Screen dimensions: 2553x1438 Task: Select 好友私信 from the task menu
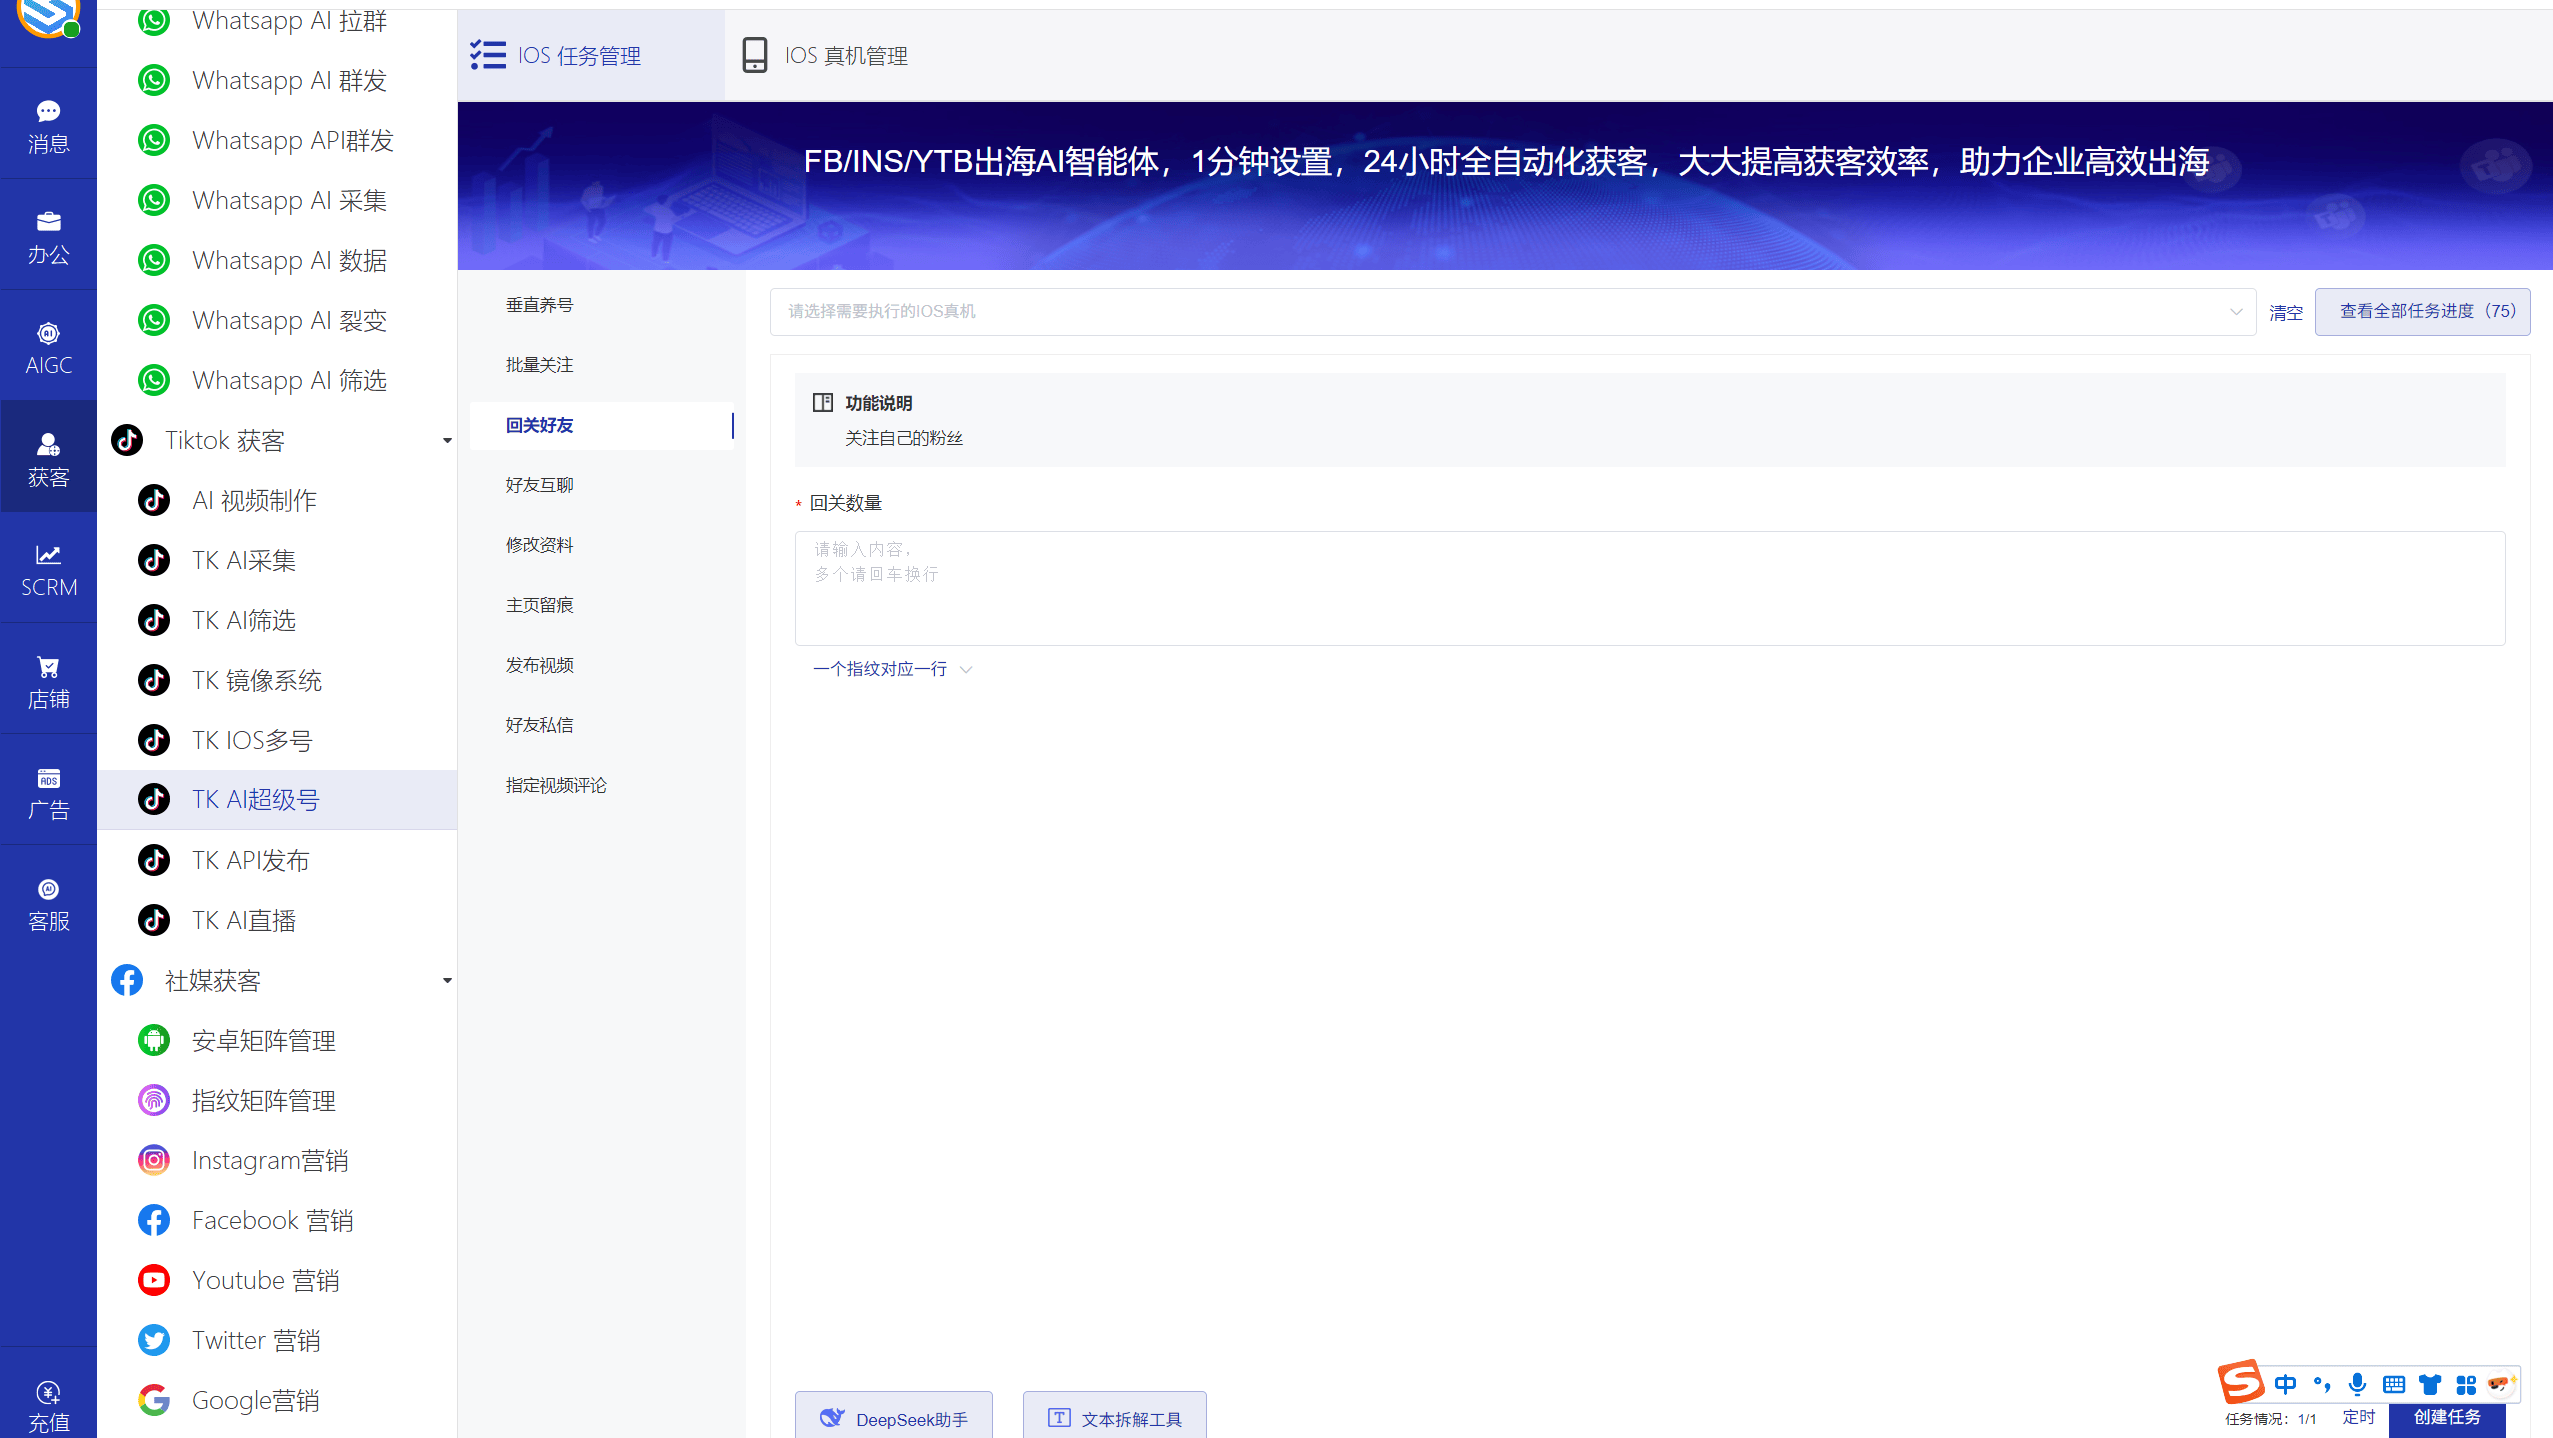pyautogui.click(x=539, y=724)
